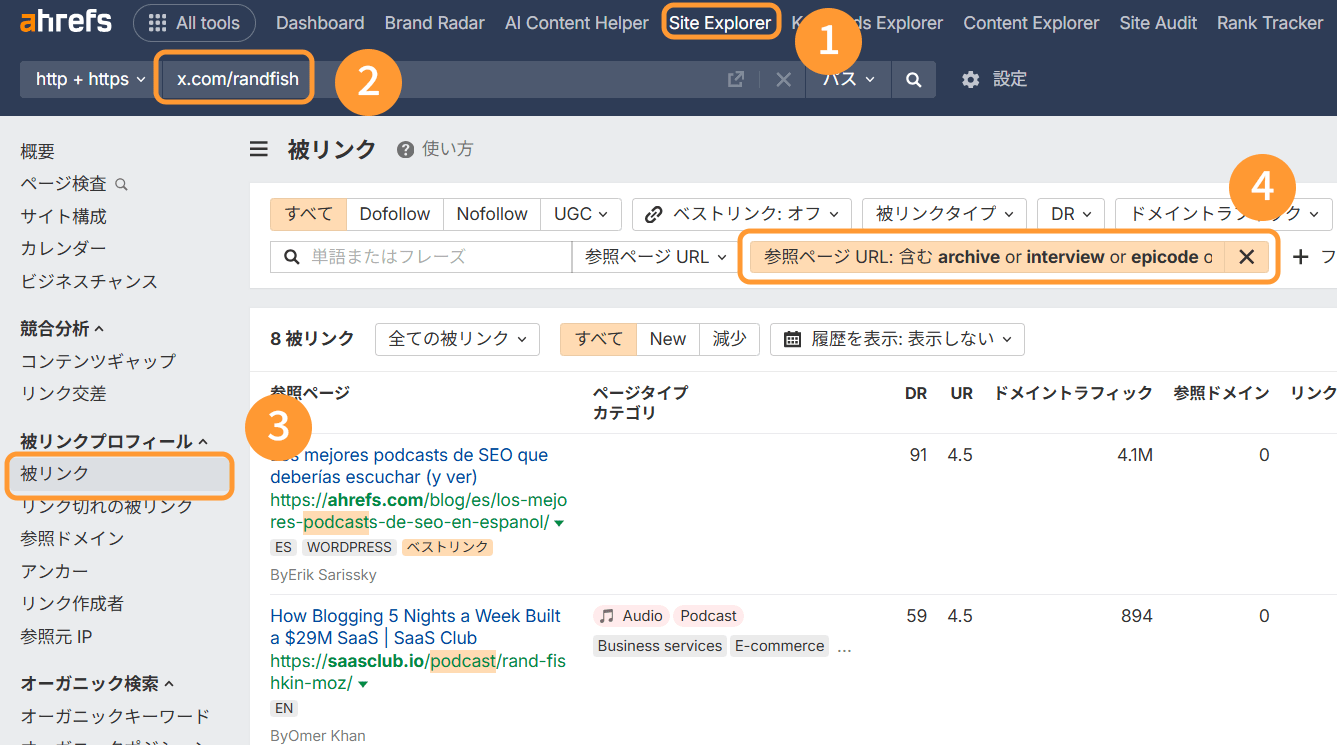Click the hamburger icon beside 被リンク heading
1337x745 pixels.
pos(259,148)
